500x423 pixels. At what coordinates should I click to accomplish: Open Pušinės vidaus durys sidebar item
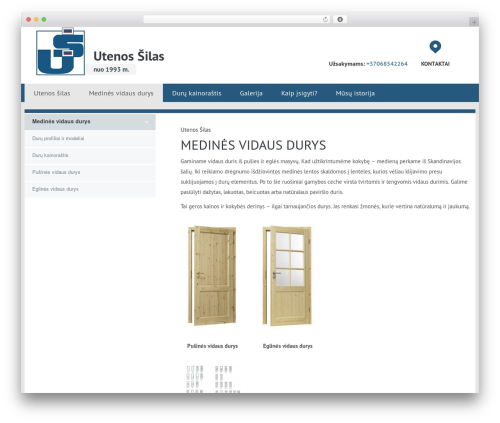point(90,172)
